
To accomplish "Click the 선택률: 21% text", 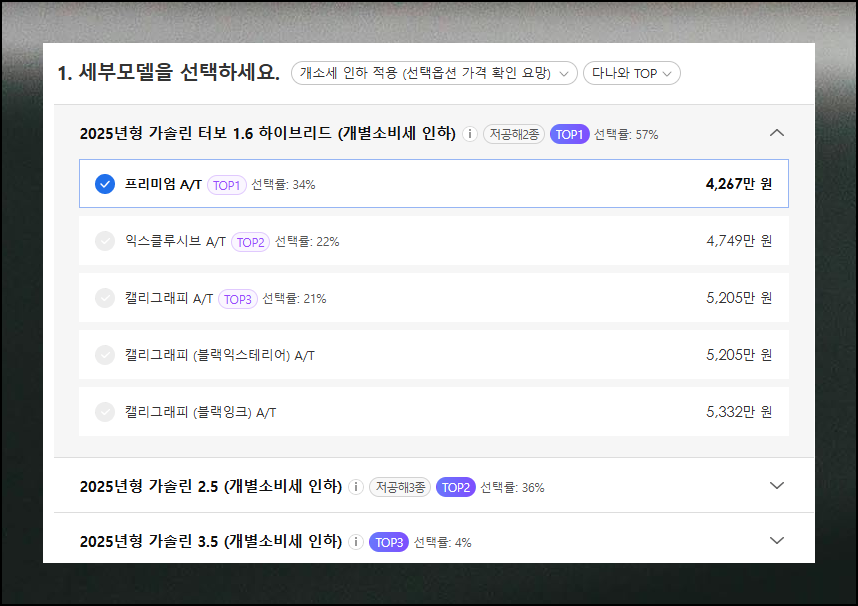I will click(x=294, y=299).
